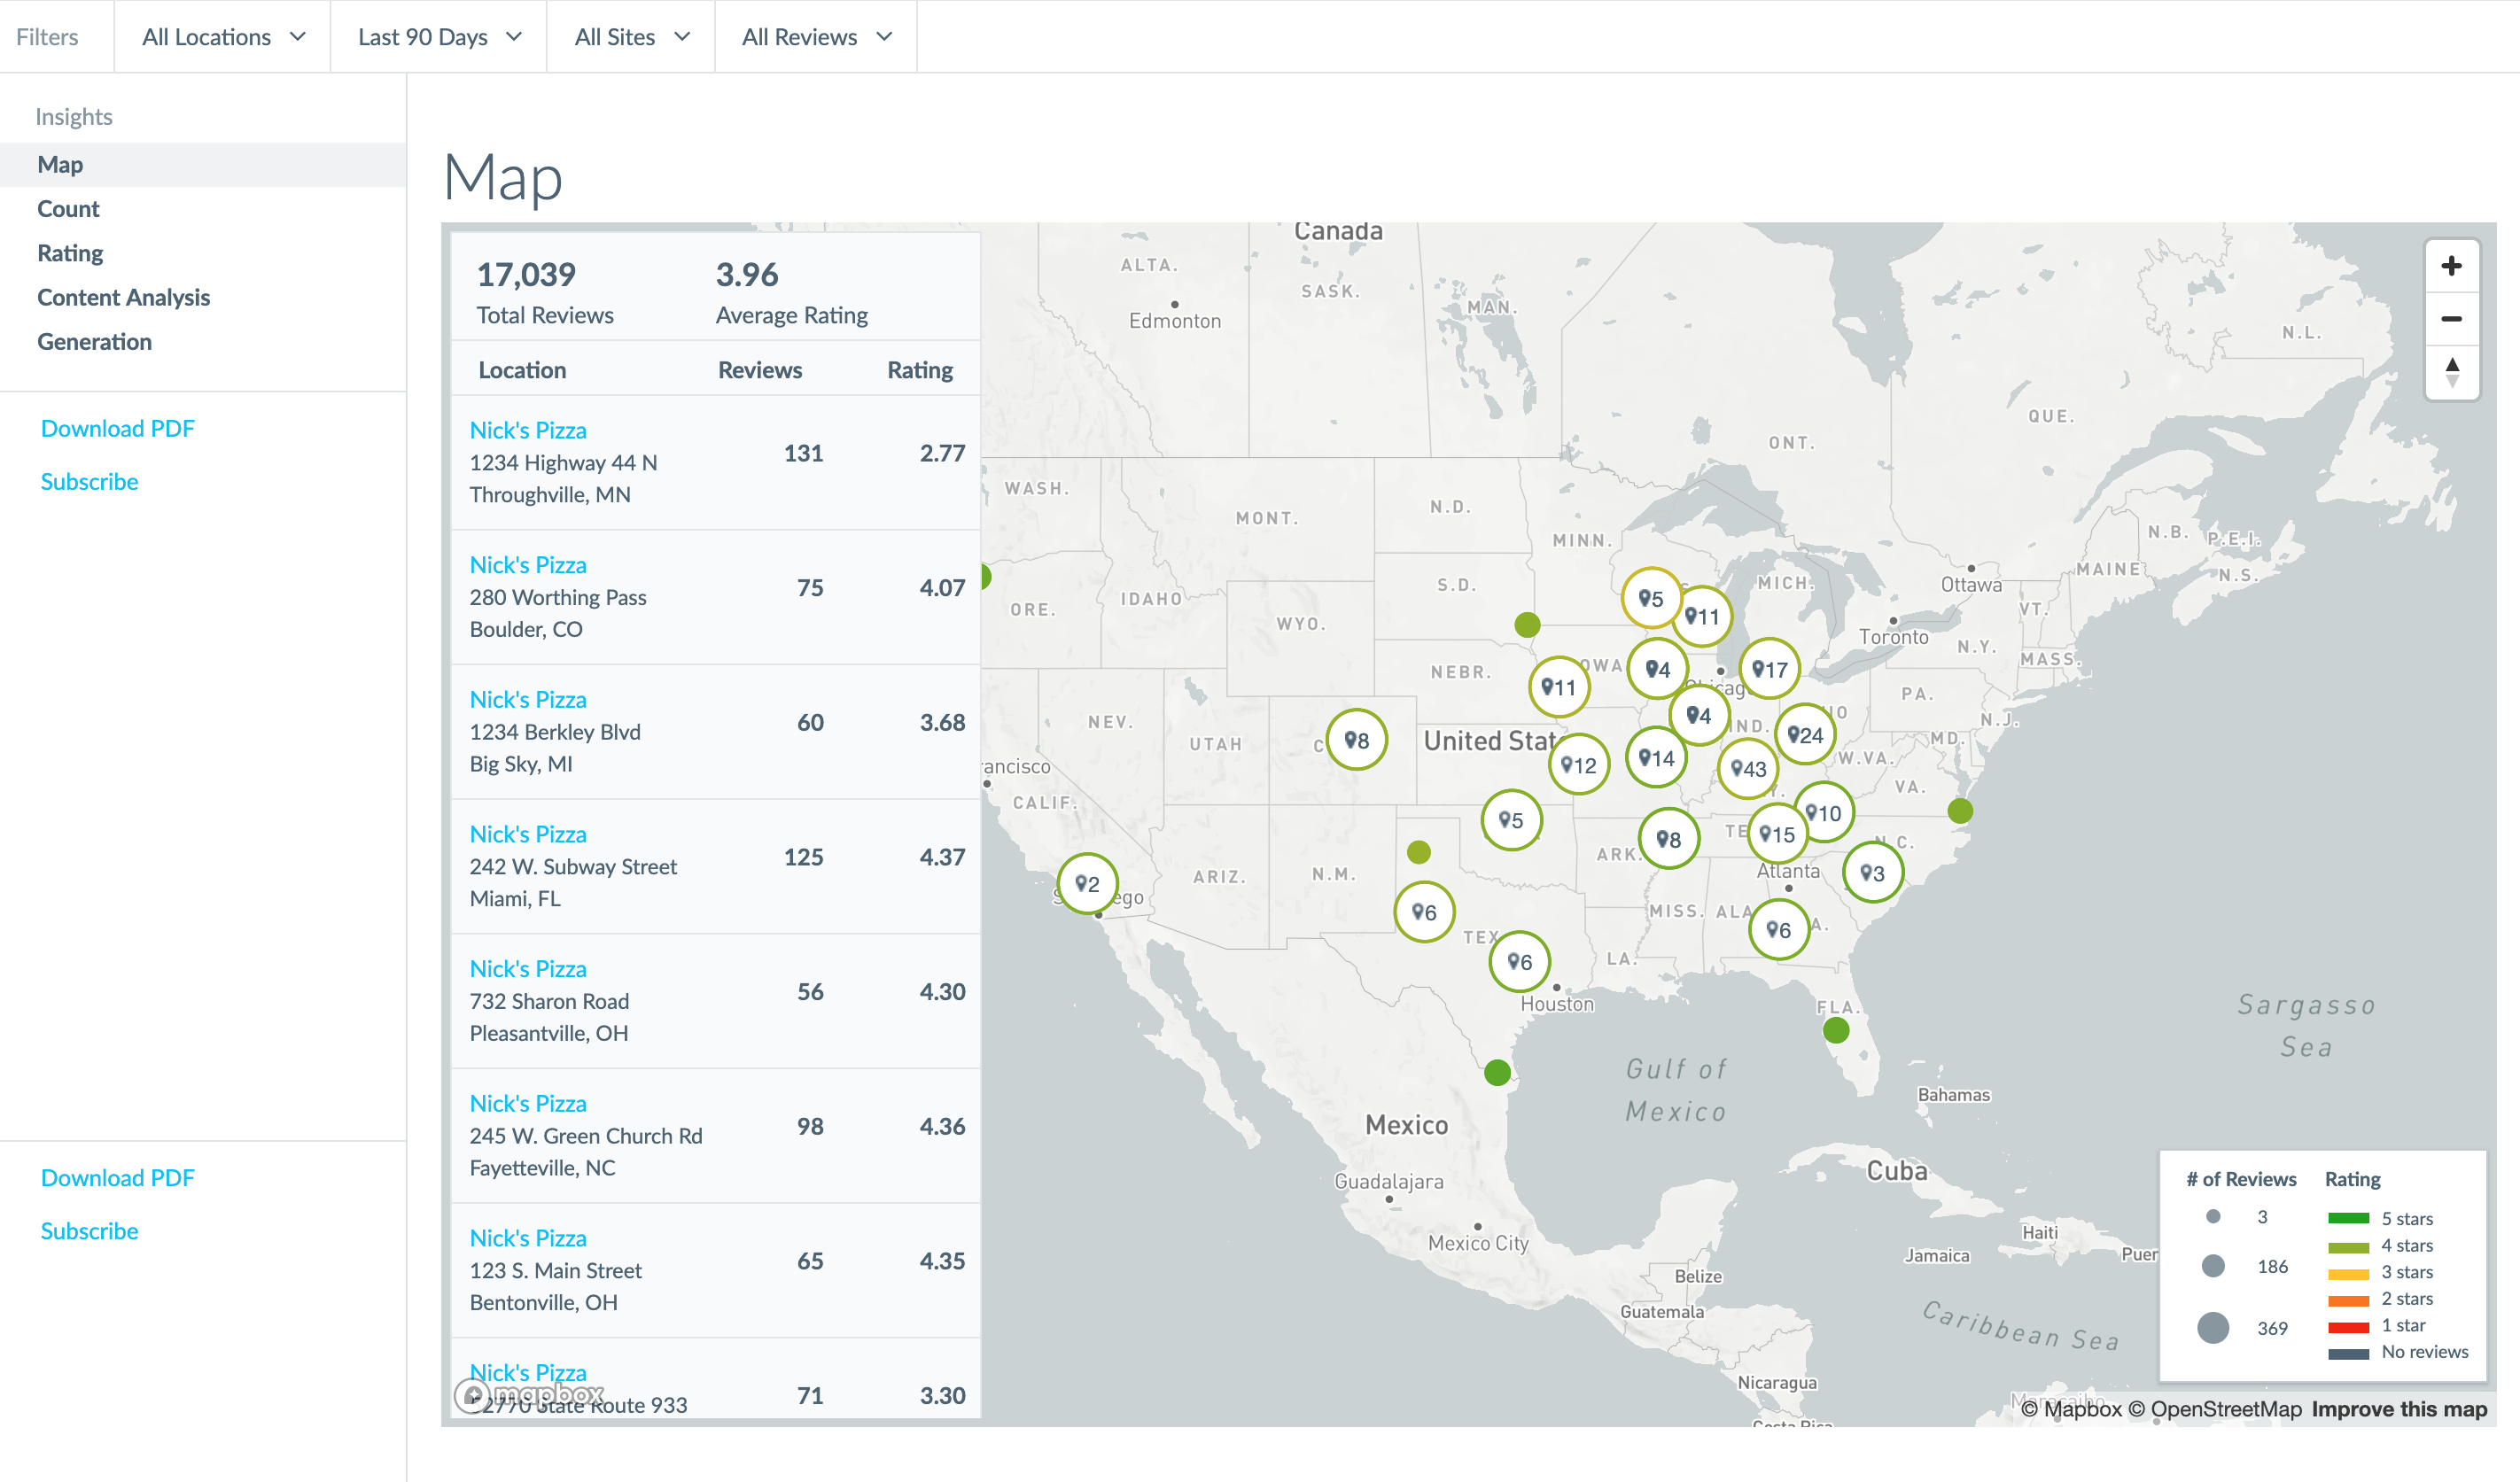
Task: Open the All Reviews filter dropdown
Action: (813, 35)
